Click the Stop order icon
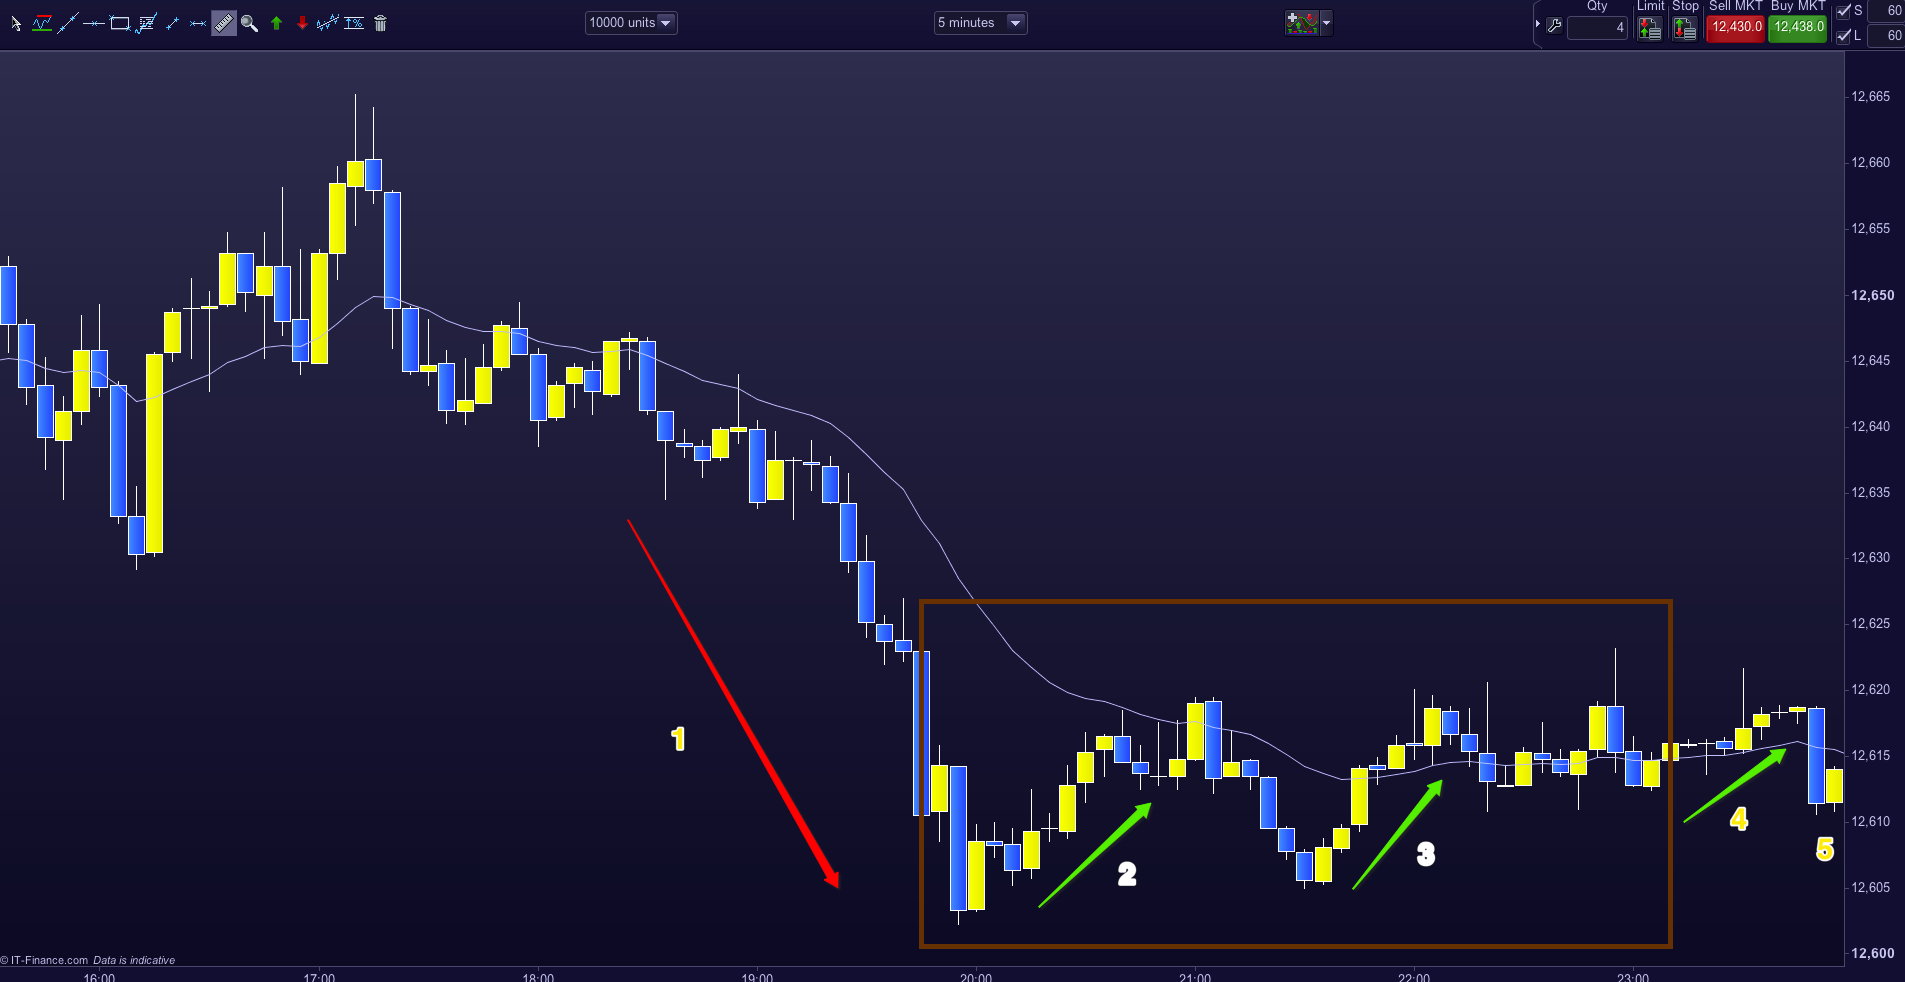1905x982 pixels. [x=1685, y=28]
